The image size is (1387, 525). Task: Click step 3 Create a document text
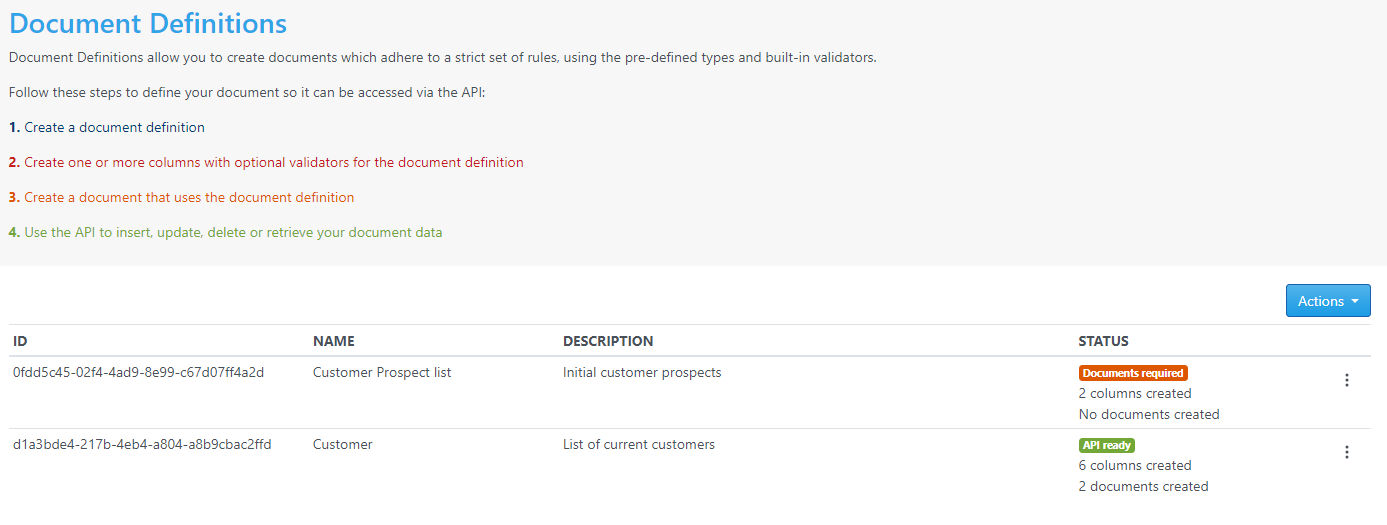pos(181,197)
